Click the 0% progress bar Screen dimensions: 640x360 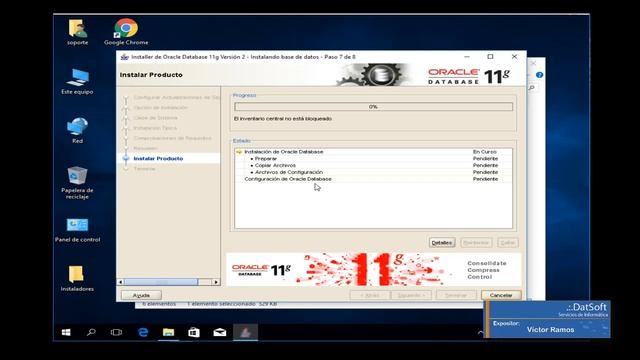373,107
